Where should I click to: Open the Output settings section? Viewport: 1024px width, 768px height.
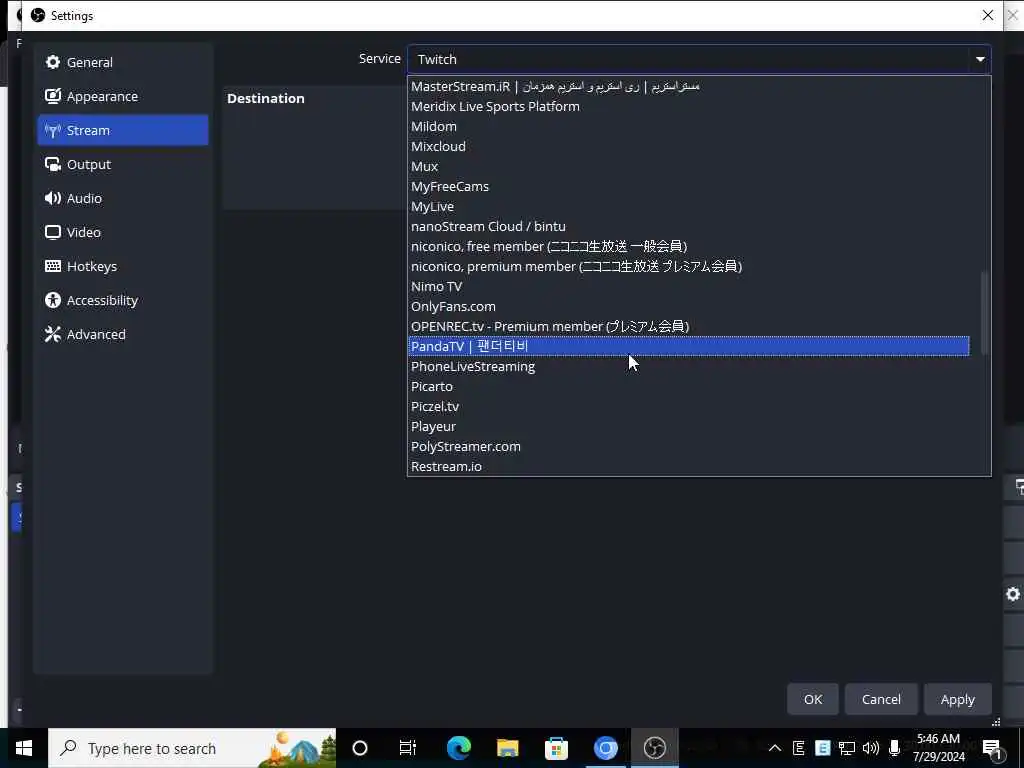click(123, 164)
